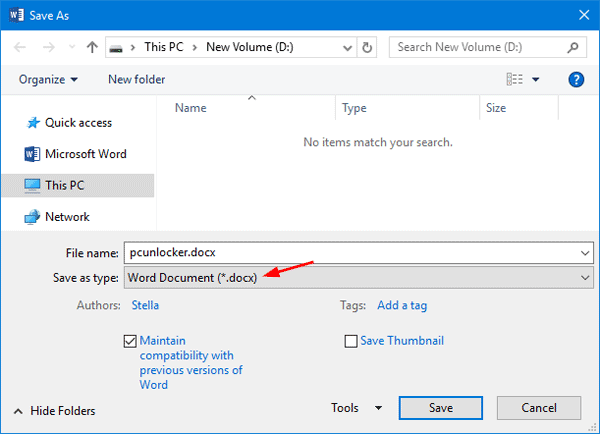Click the Save button
This screenshot has width=600, height=434.
click(440, 408)
